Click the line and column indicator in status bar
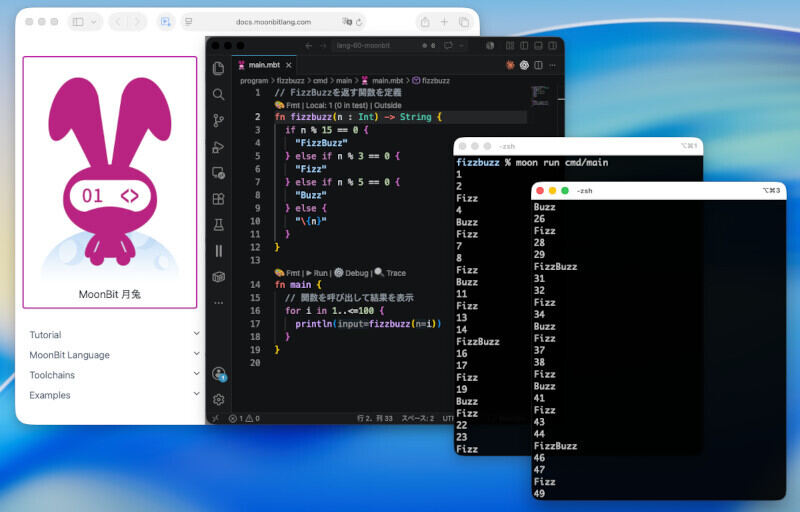This screenshot has height=512, width=800. pyautogui.click(x=374, y=418)
